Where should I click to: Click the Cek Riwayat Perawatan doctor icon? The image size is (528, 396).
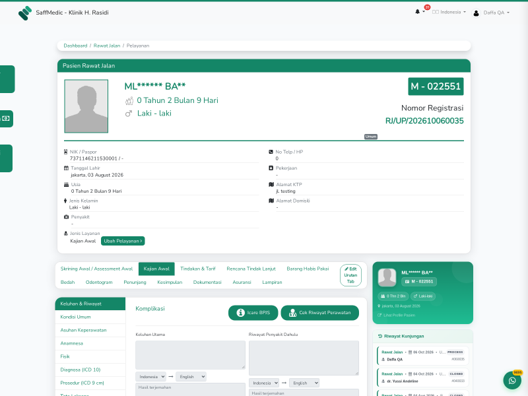(293, 313)
